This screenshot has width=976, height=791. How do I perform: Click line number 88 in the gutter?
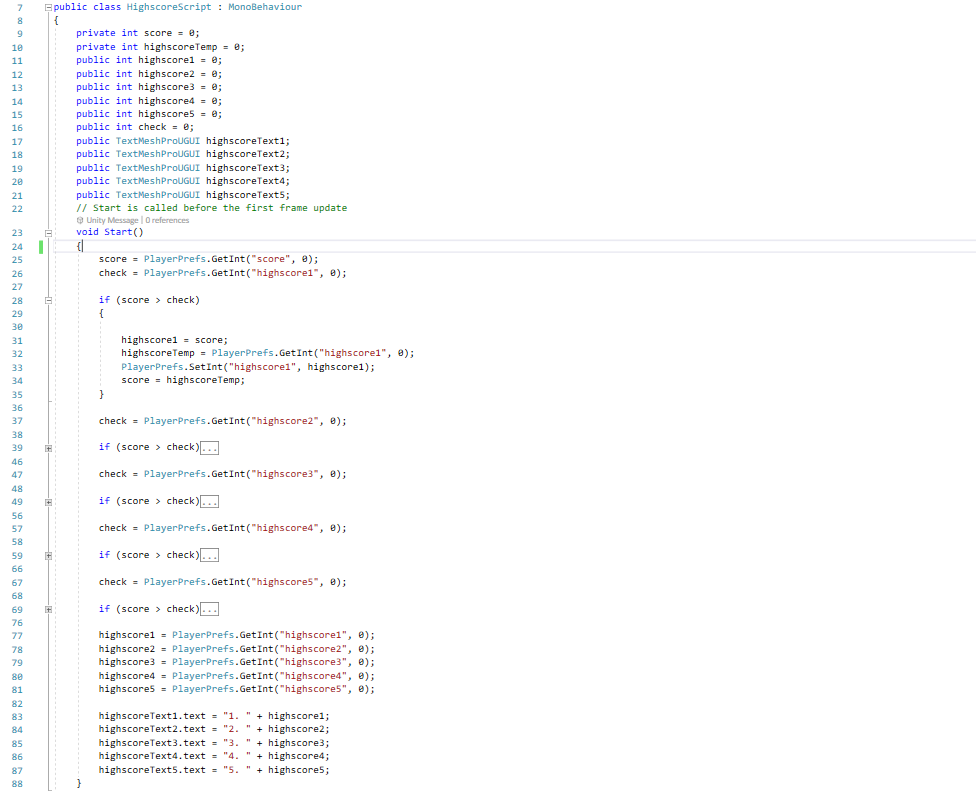[17, 784]
